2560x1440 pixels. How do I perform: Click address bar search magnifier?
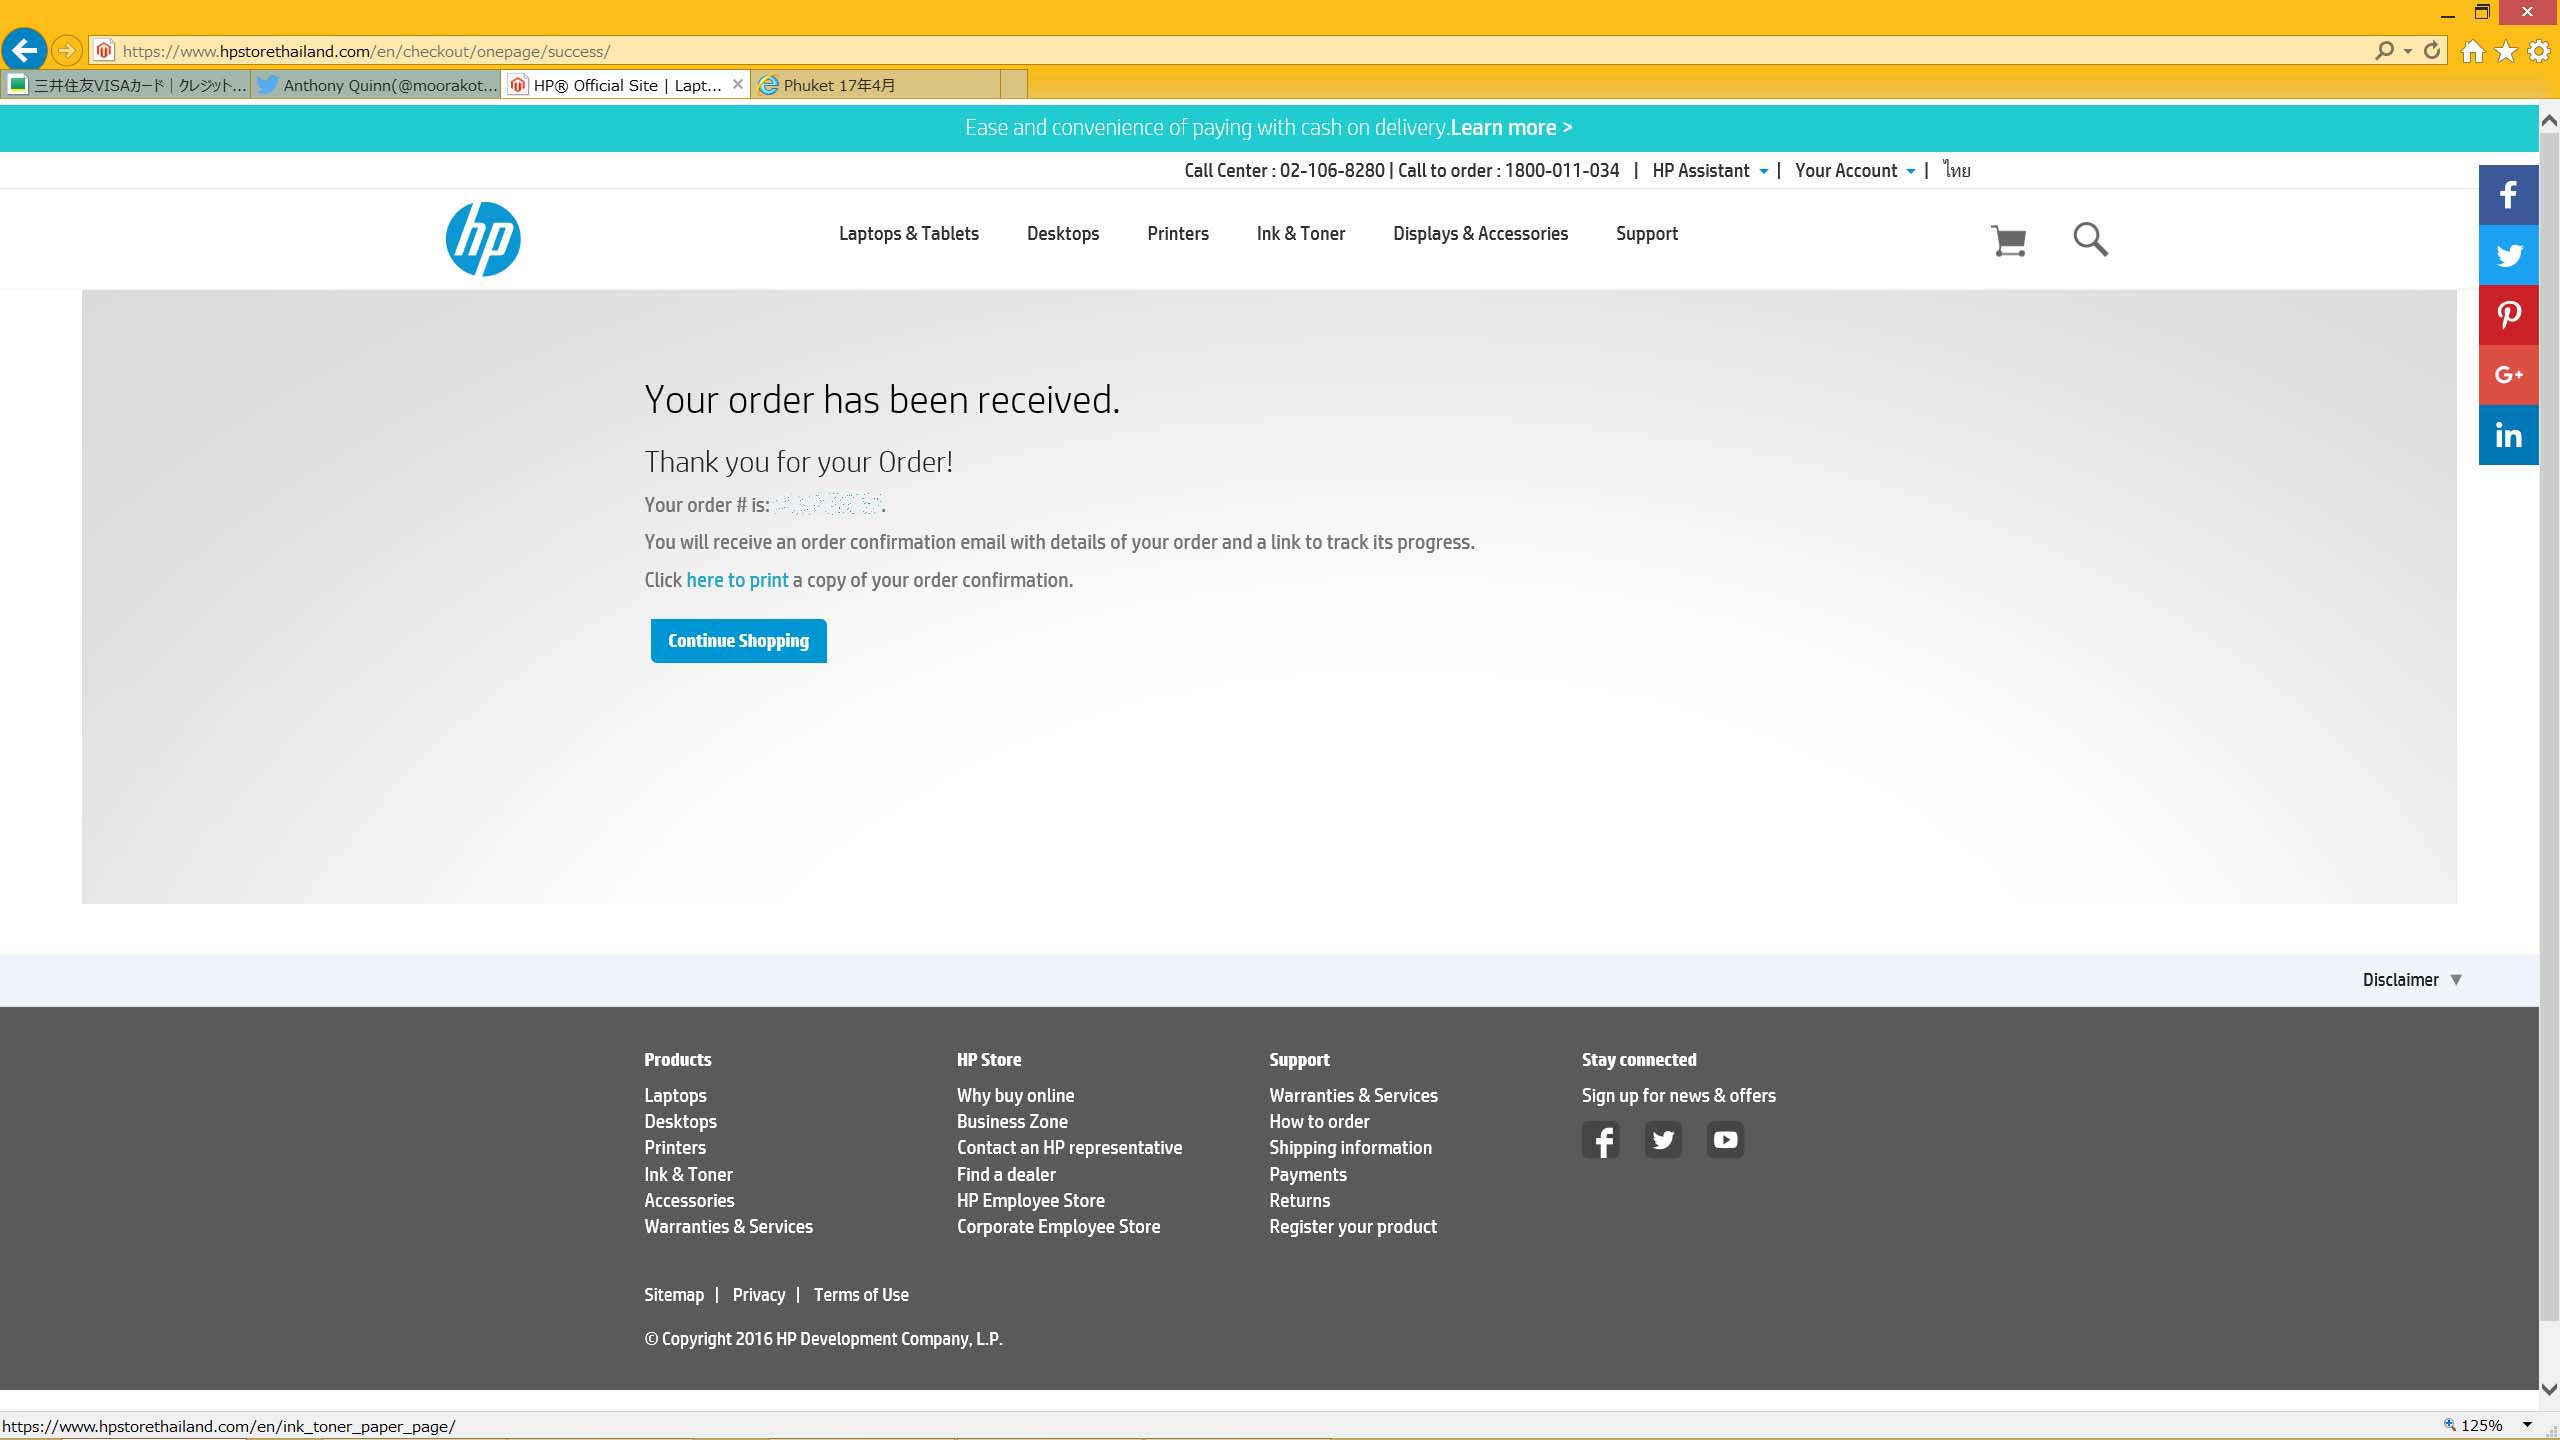point(2385,50)
